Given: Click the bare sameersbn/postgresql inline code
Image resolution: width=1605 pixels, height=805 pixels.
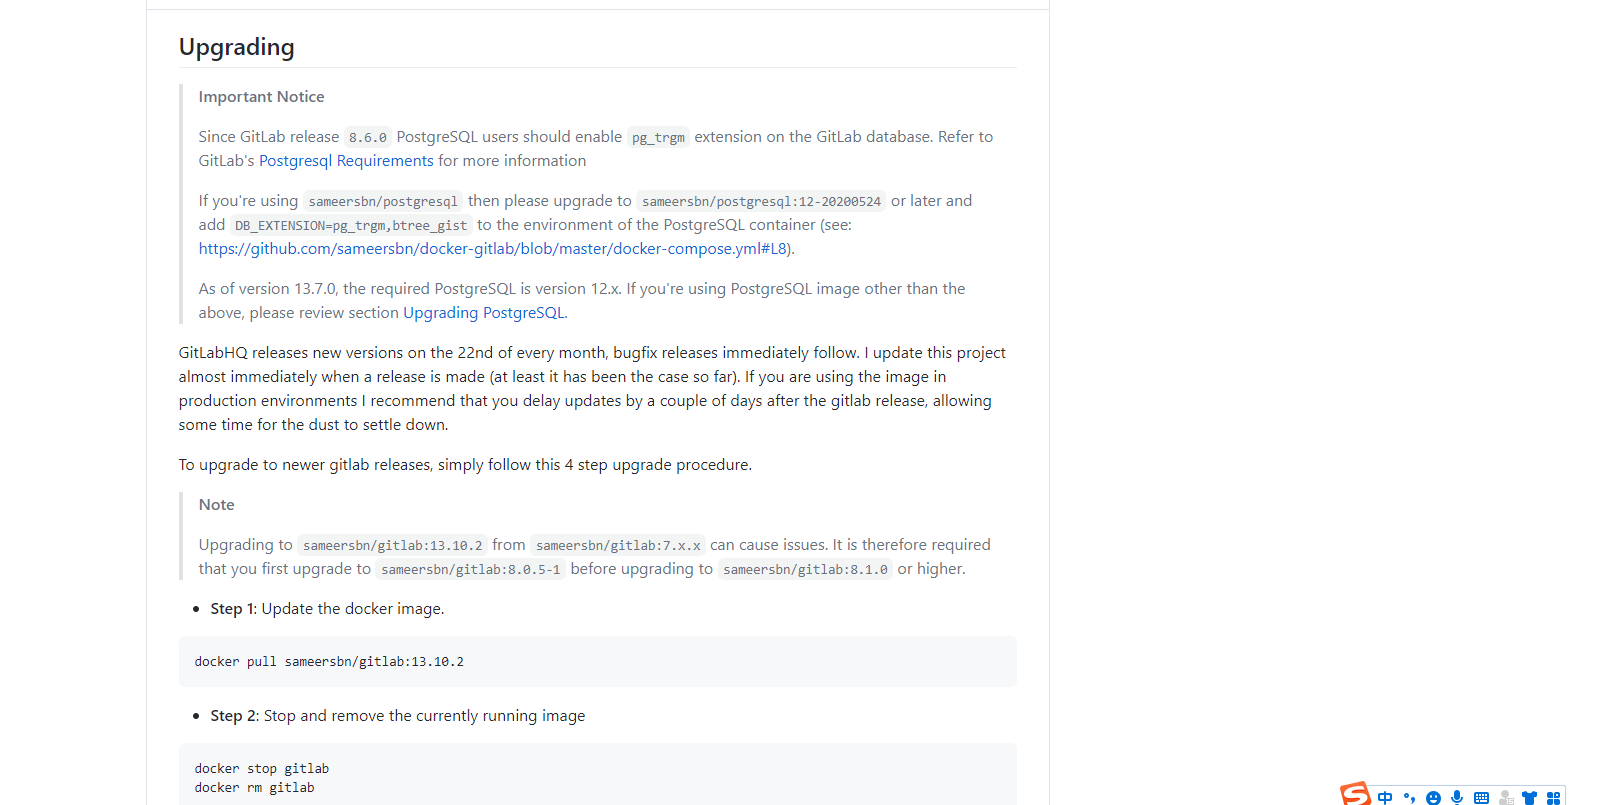Looking at the screenshot, I should tap(383, 201).
